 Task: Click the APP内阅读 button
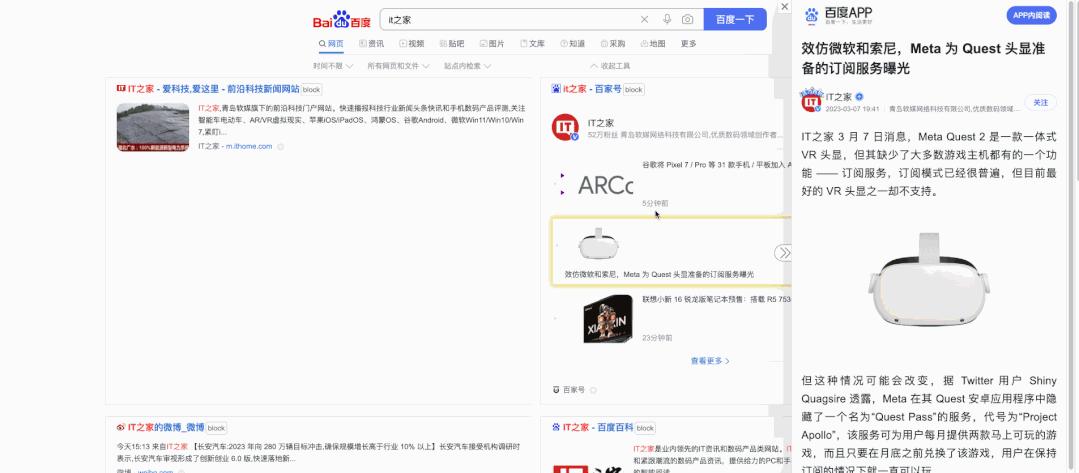(1031, 15)
